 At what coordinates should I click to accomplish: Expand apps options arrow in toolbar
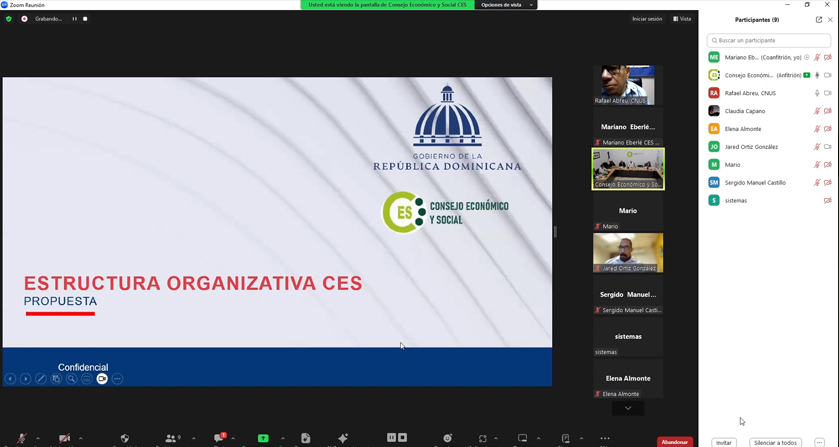(495, 438)
